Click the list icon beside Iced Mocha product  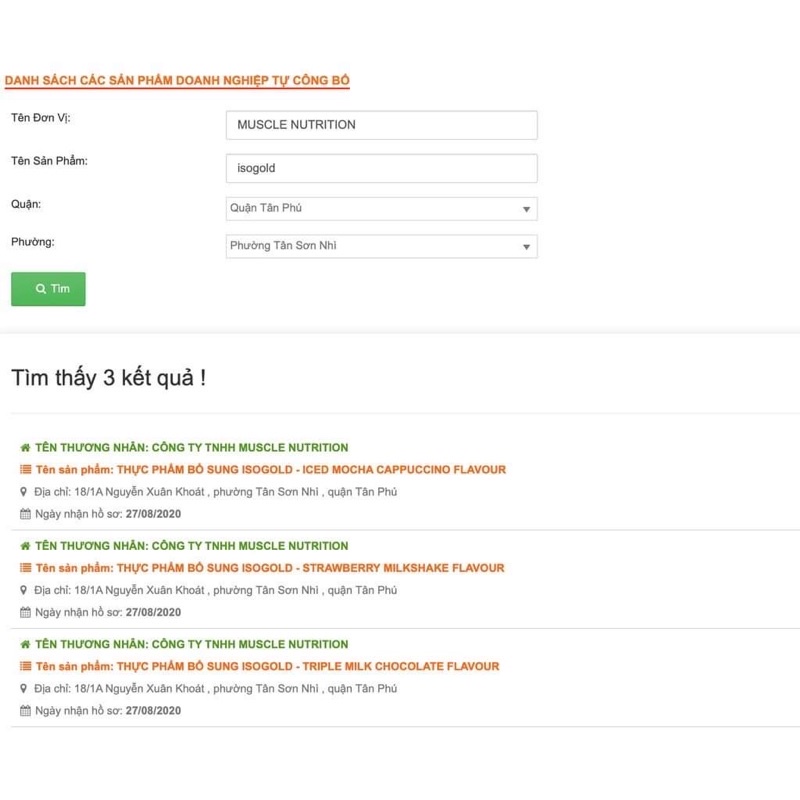[25, 470]
